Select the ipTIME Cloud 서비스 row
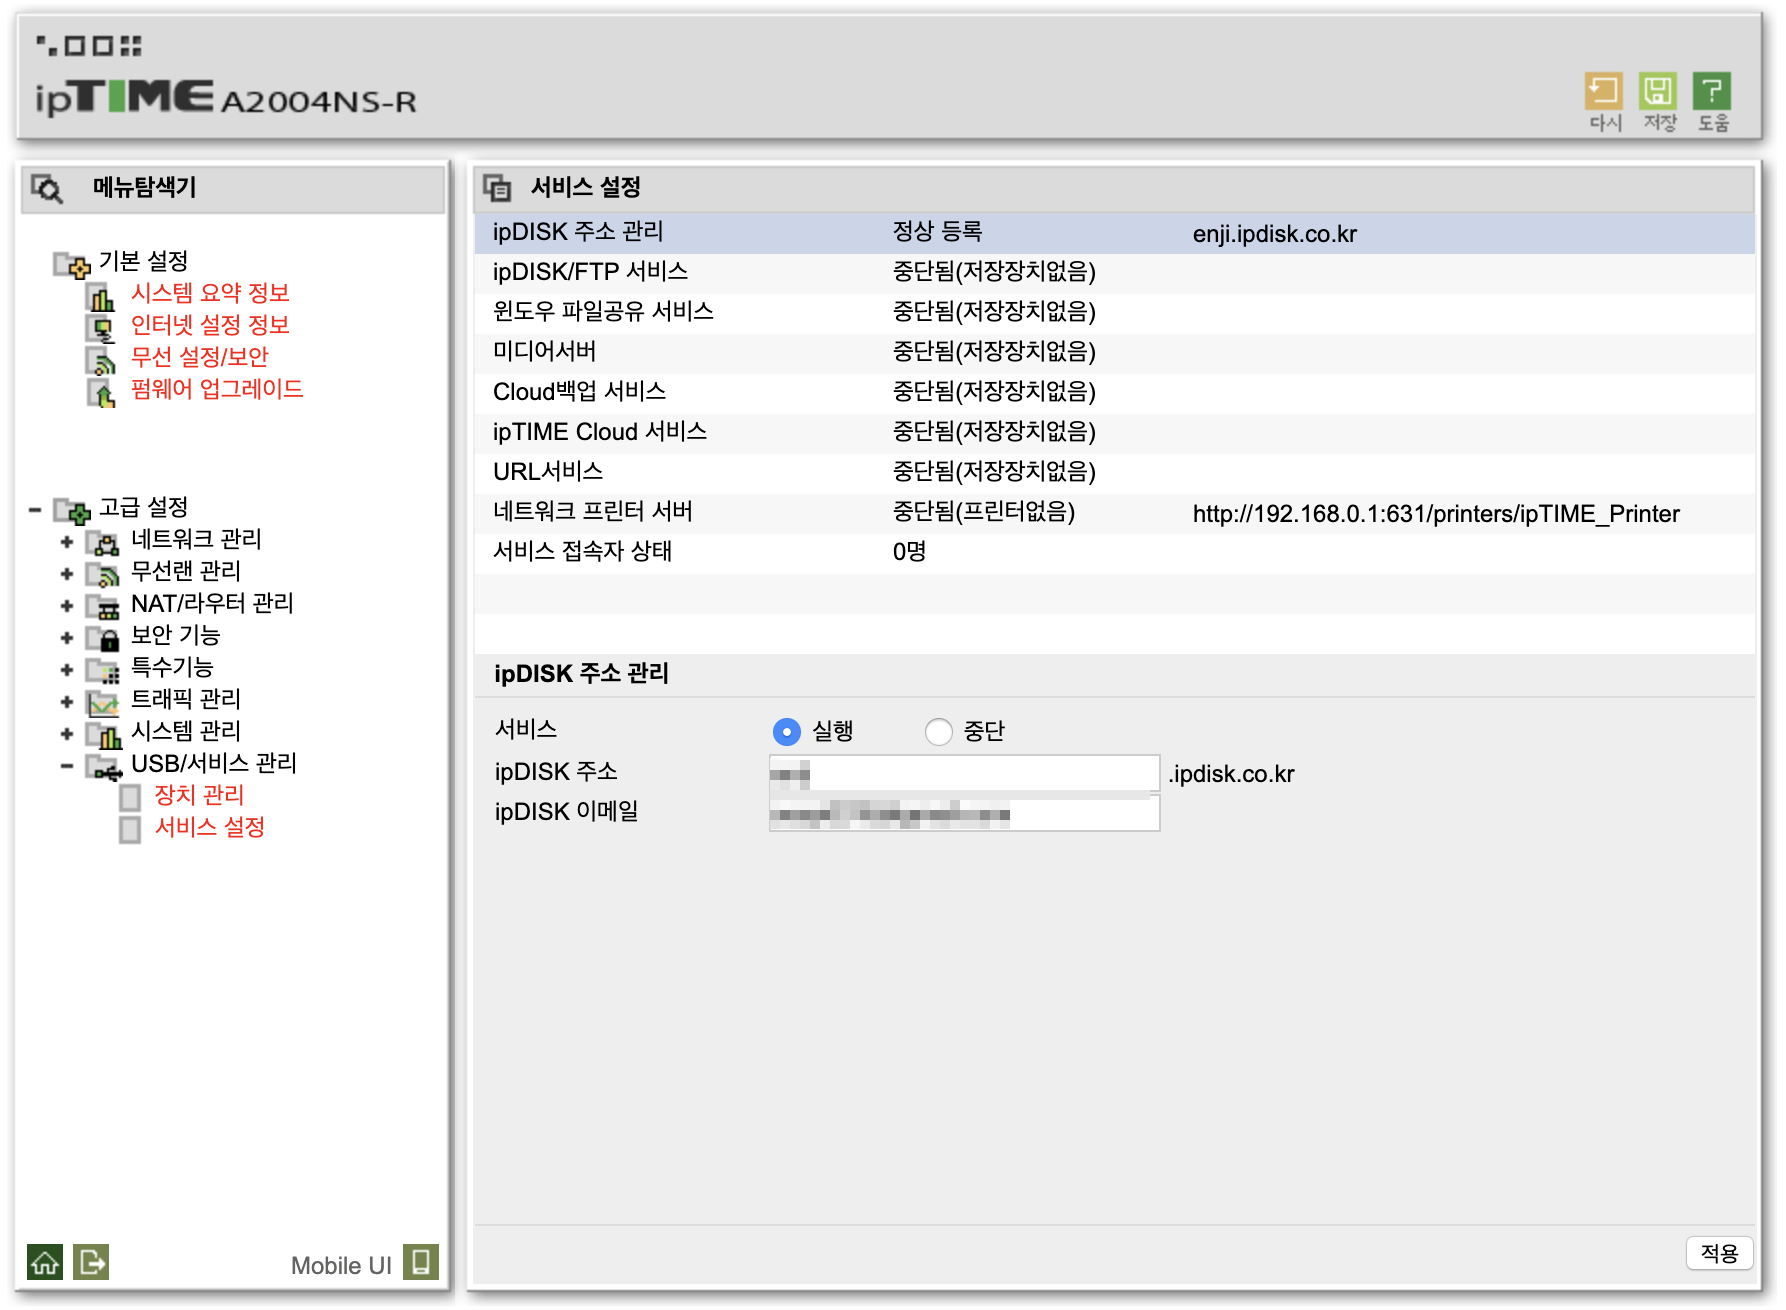 click(1114, 433)
